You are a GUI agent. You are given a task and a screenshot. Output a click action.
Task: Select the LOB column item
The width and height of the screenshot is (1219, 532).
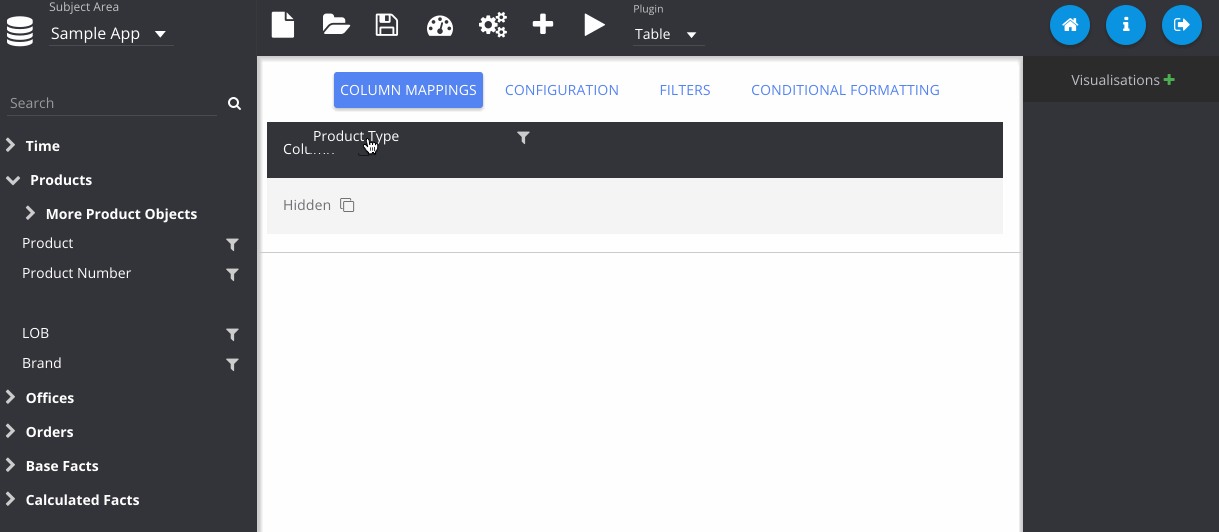(x=36, y=333)
